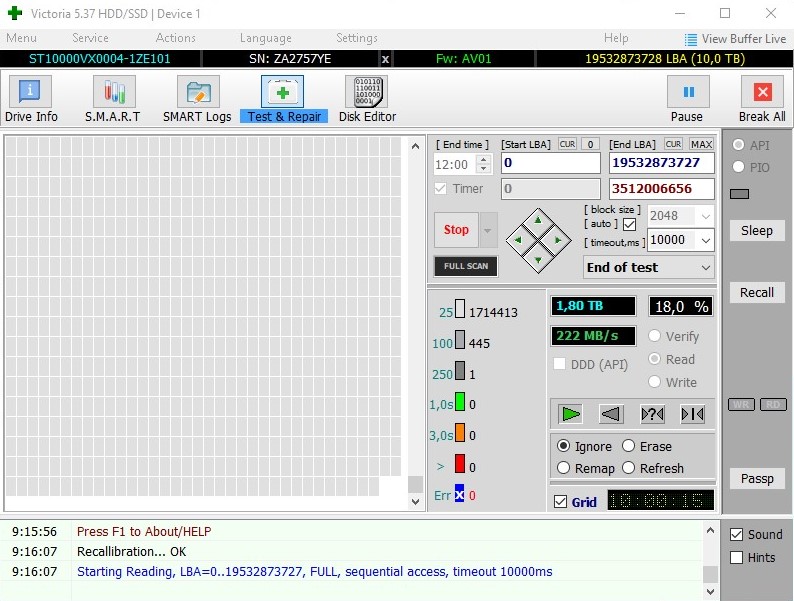This screenshot has width=794, height=601.
Task: Open the Drive Info panel
Action: point(31,99)
